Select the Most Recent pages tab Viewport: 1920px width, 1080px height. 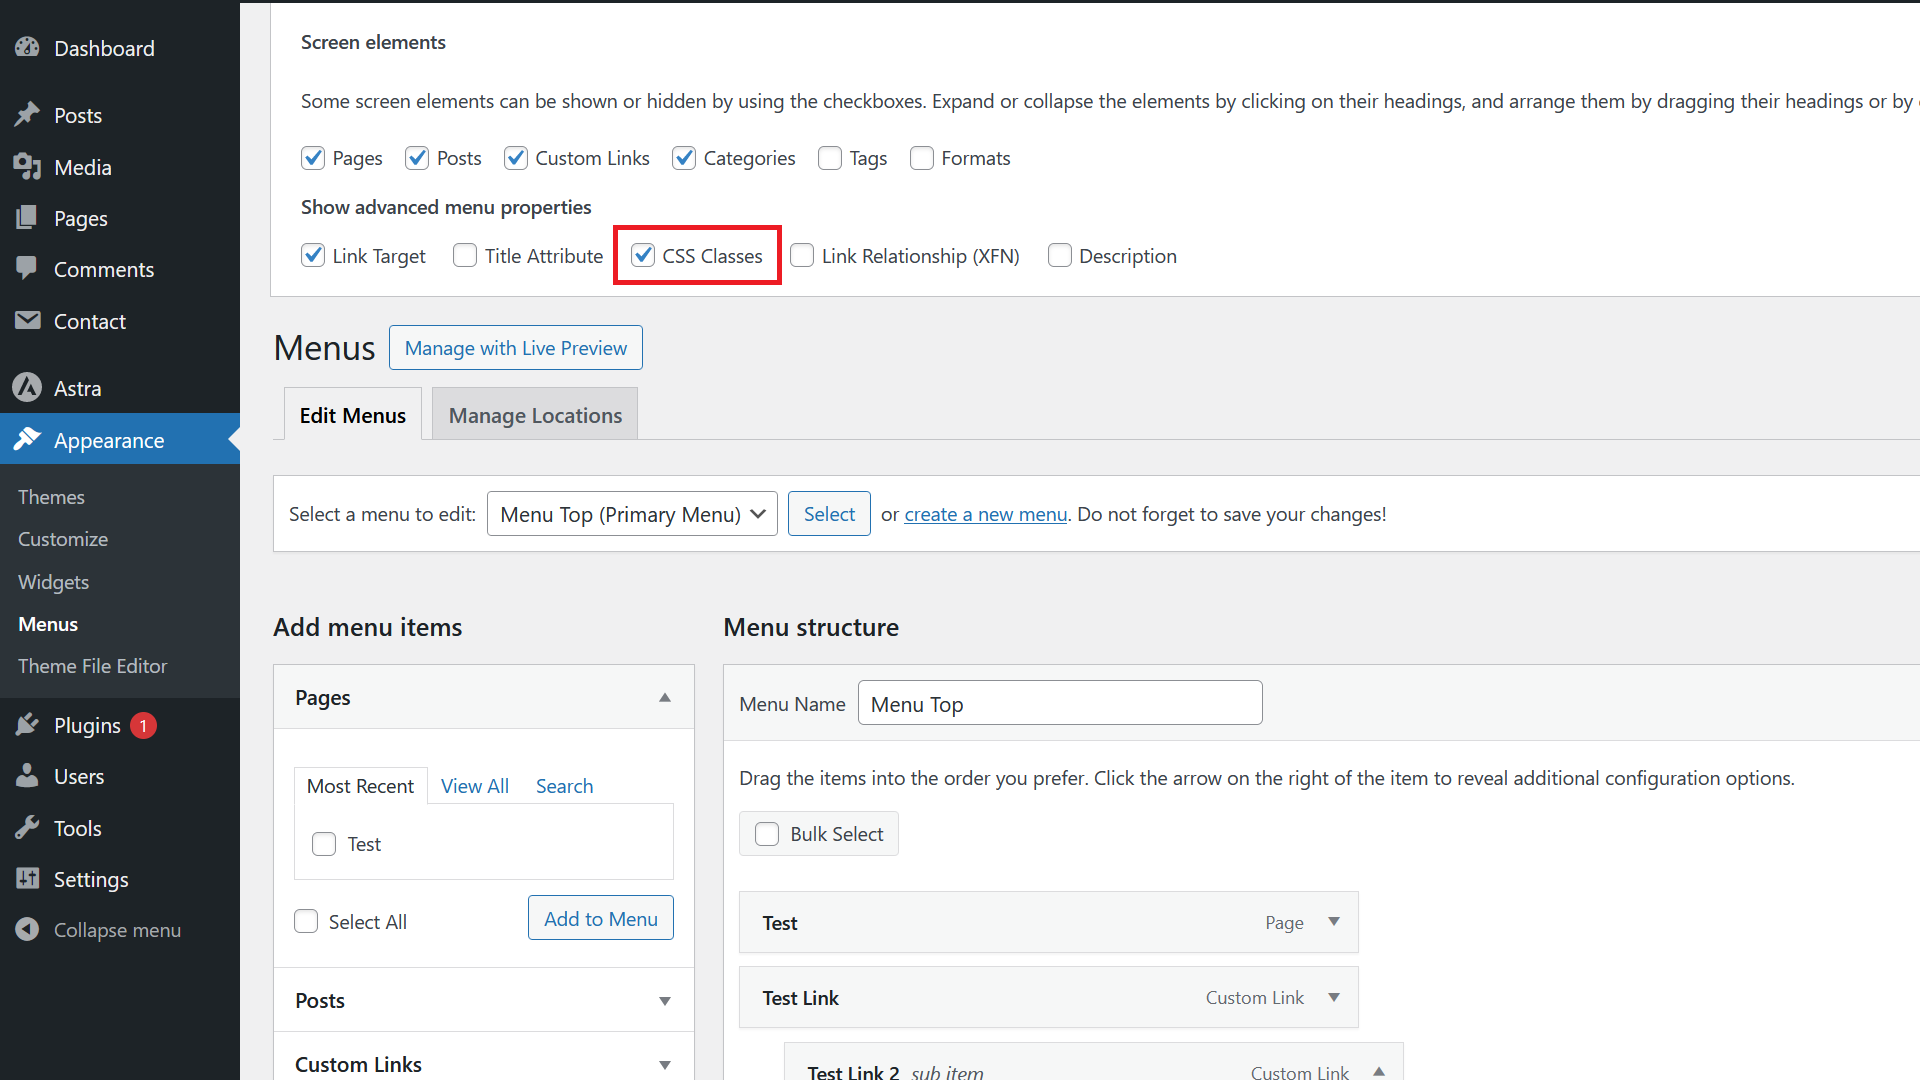360,786
